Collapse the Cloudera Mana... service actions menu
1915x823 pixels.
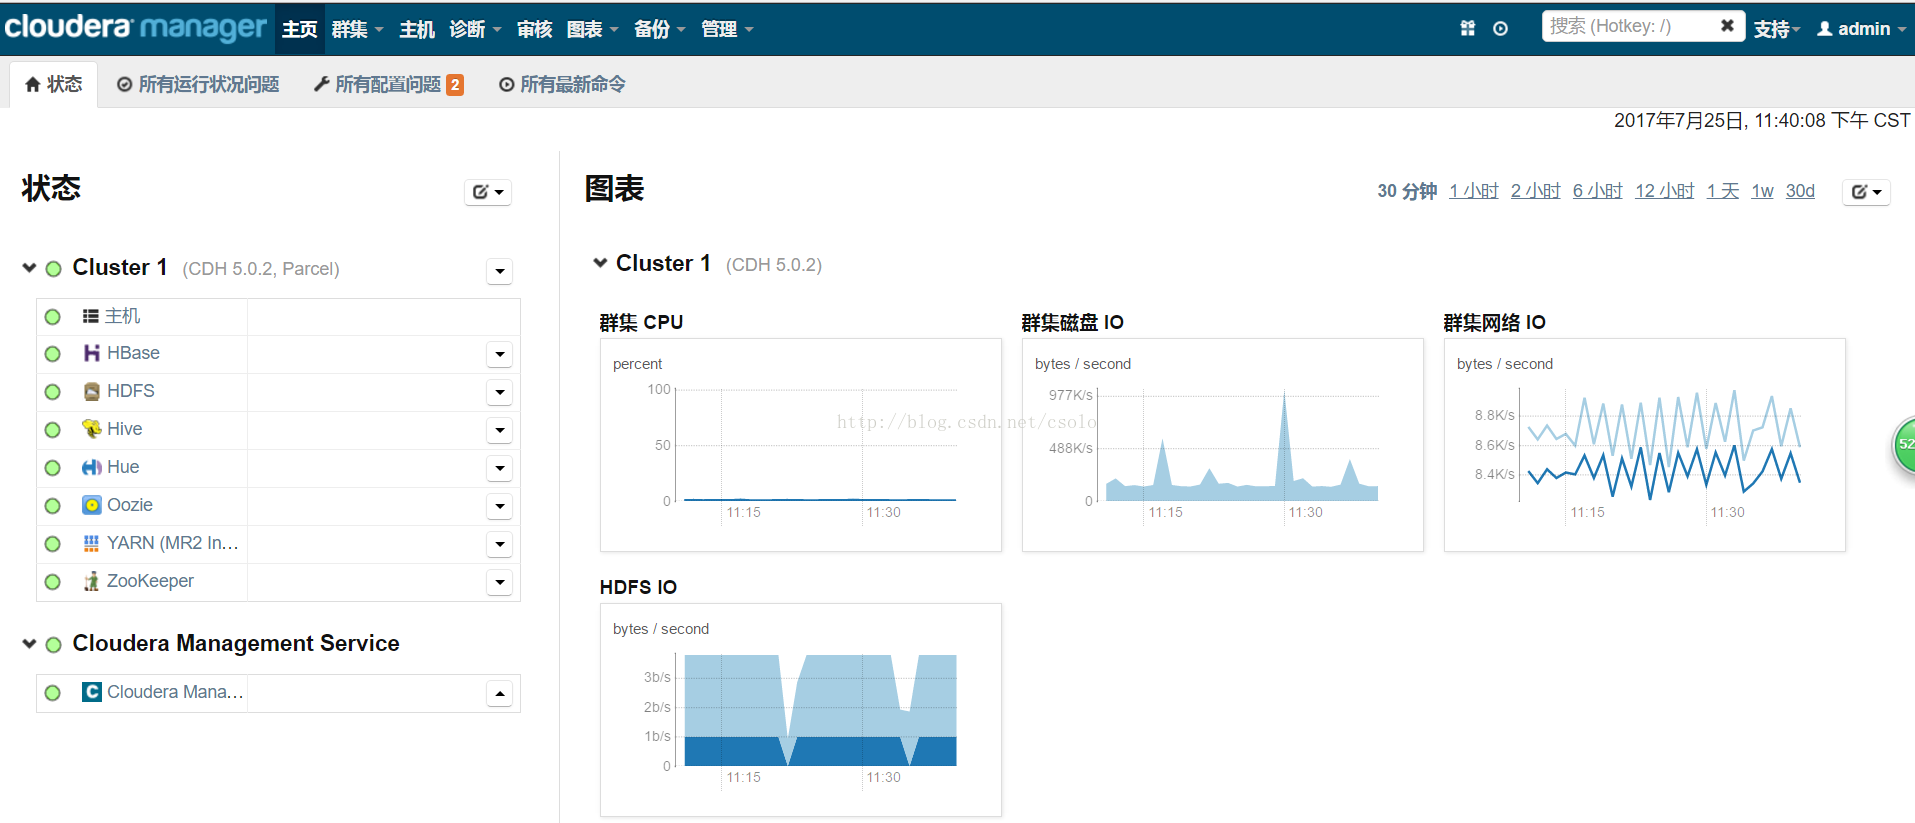coord(500,693)
